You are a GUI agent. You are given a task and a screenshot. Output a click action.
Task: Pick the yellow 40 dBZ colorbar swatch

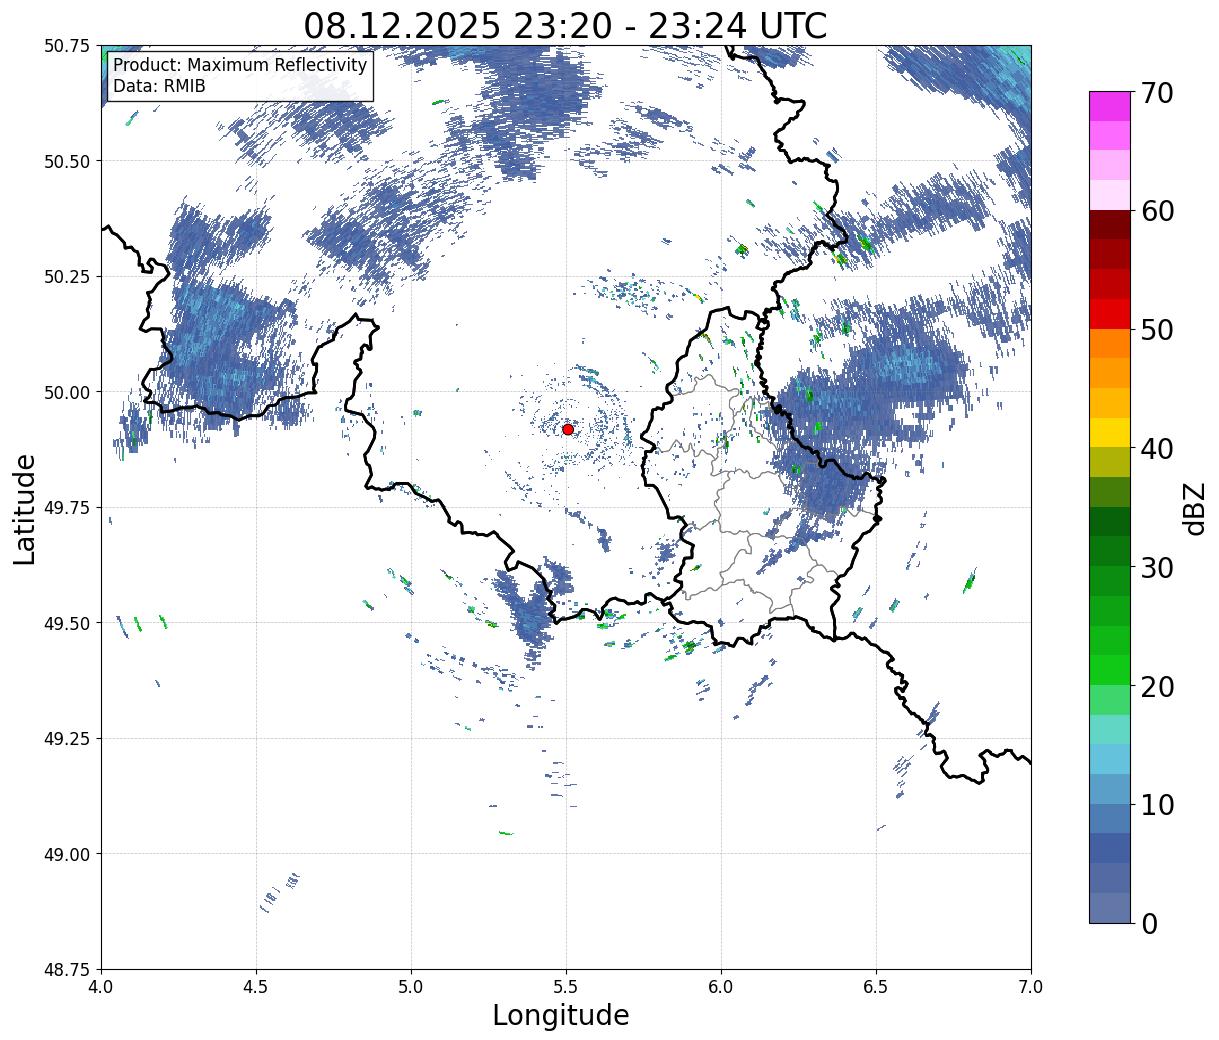pyautogui.click(x=1110, y=432)
